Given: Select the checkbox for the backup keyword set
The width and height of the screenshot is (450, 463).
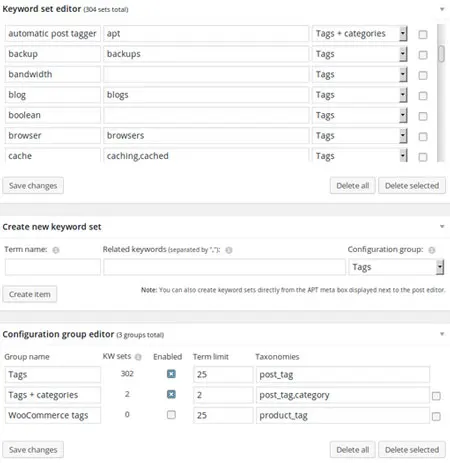Looking at the screenshot, I should coord(423,55).
